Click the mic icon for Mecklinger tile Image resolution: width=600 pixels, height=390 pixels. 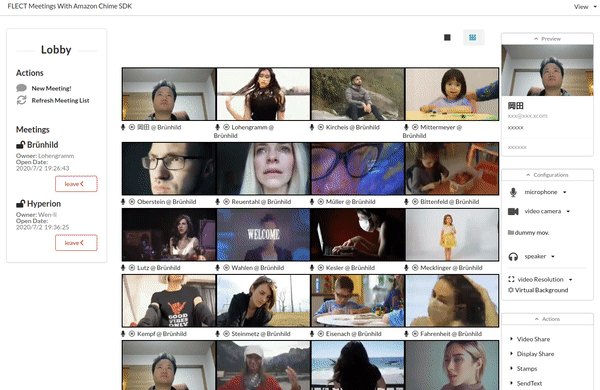pos(406,268)
